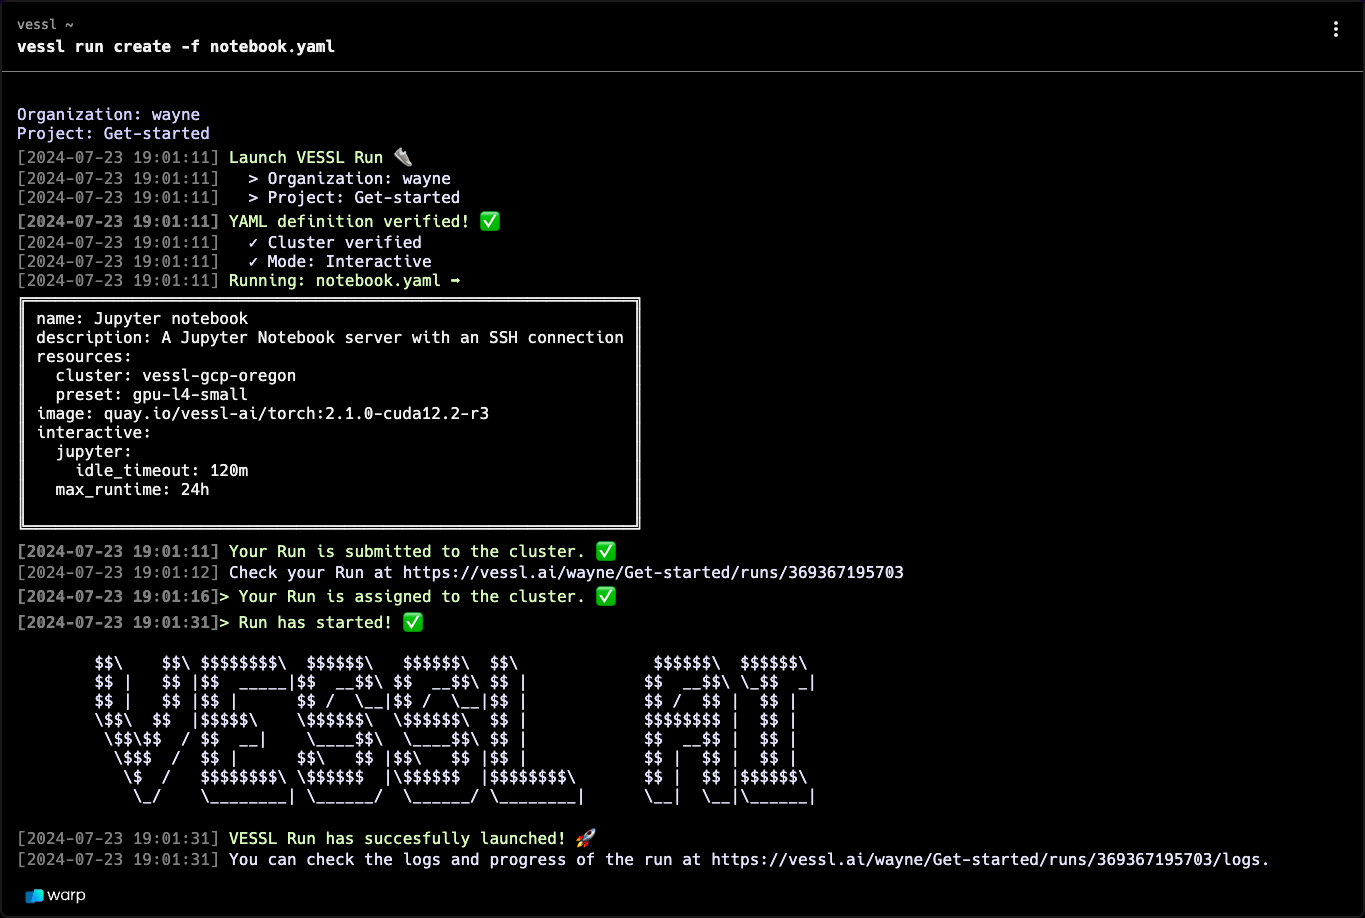Viewport: 1365px width, 918px height.
Task: Click green check emoji after 'submitted to the cluster'
Action: point(606,551)
